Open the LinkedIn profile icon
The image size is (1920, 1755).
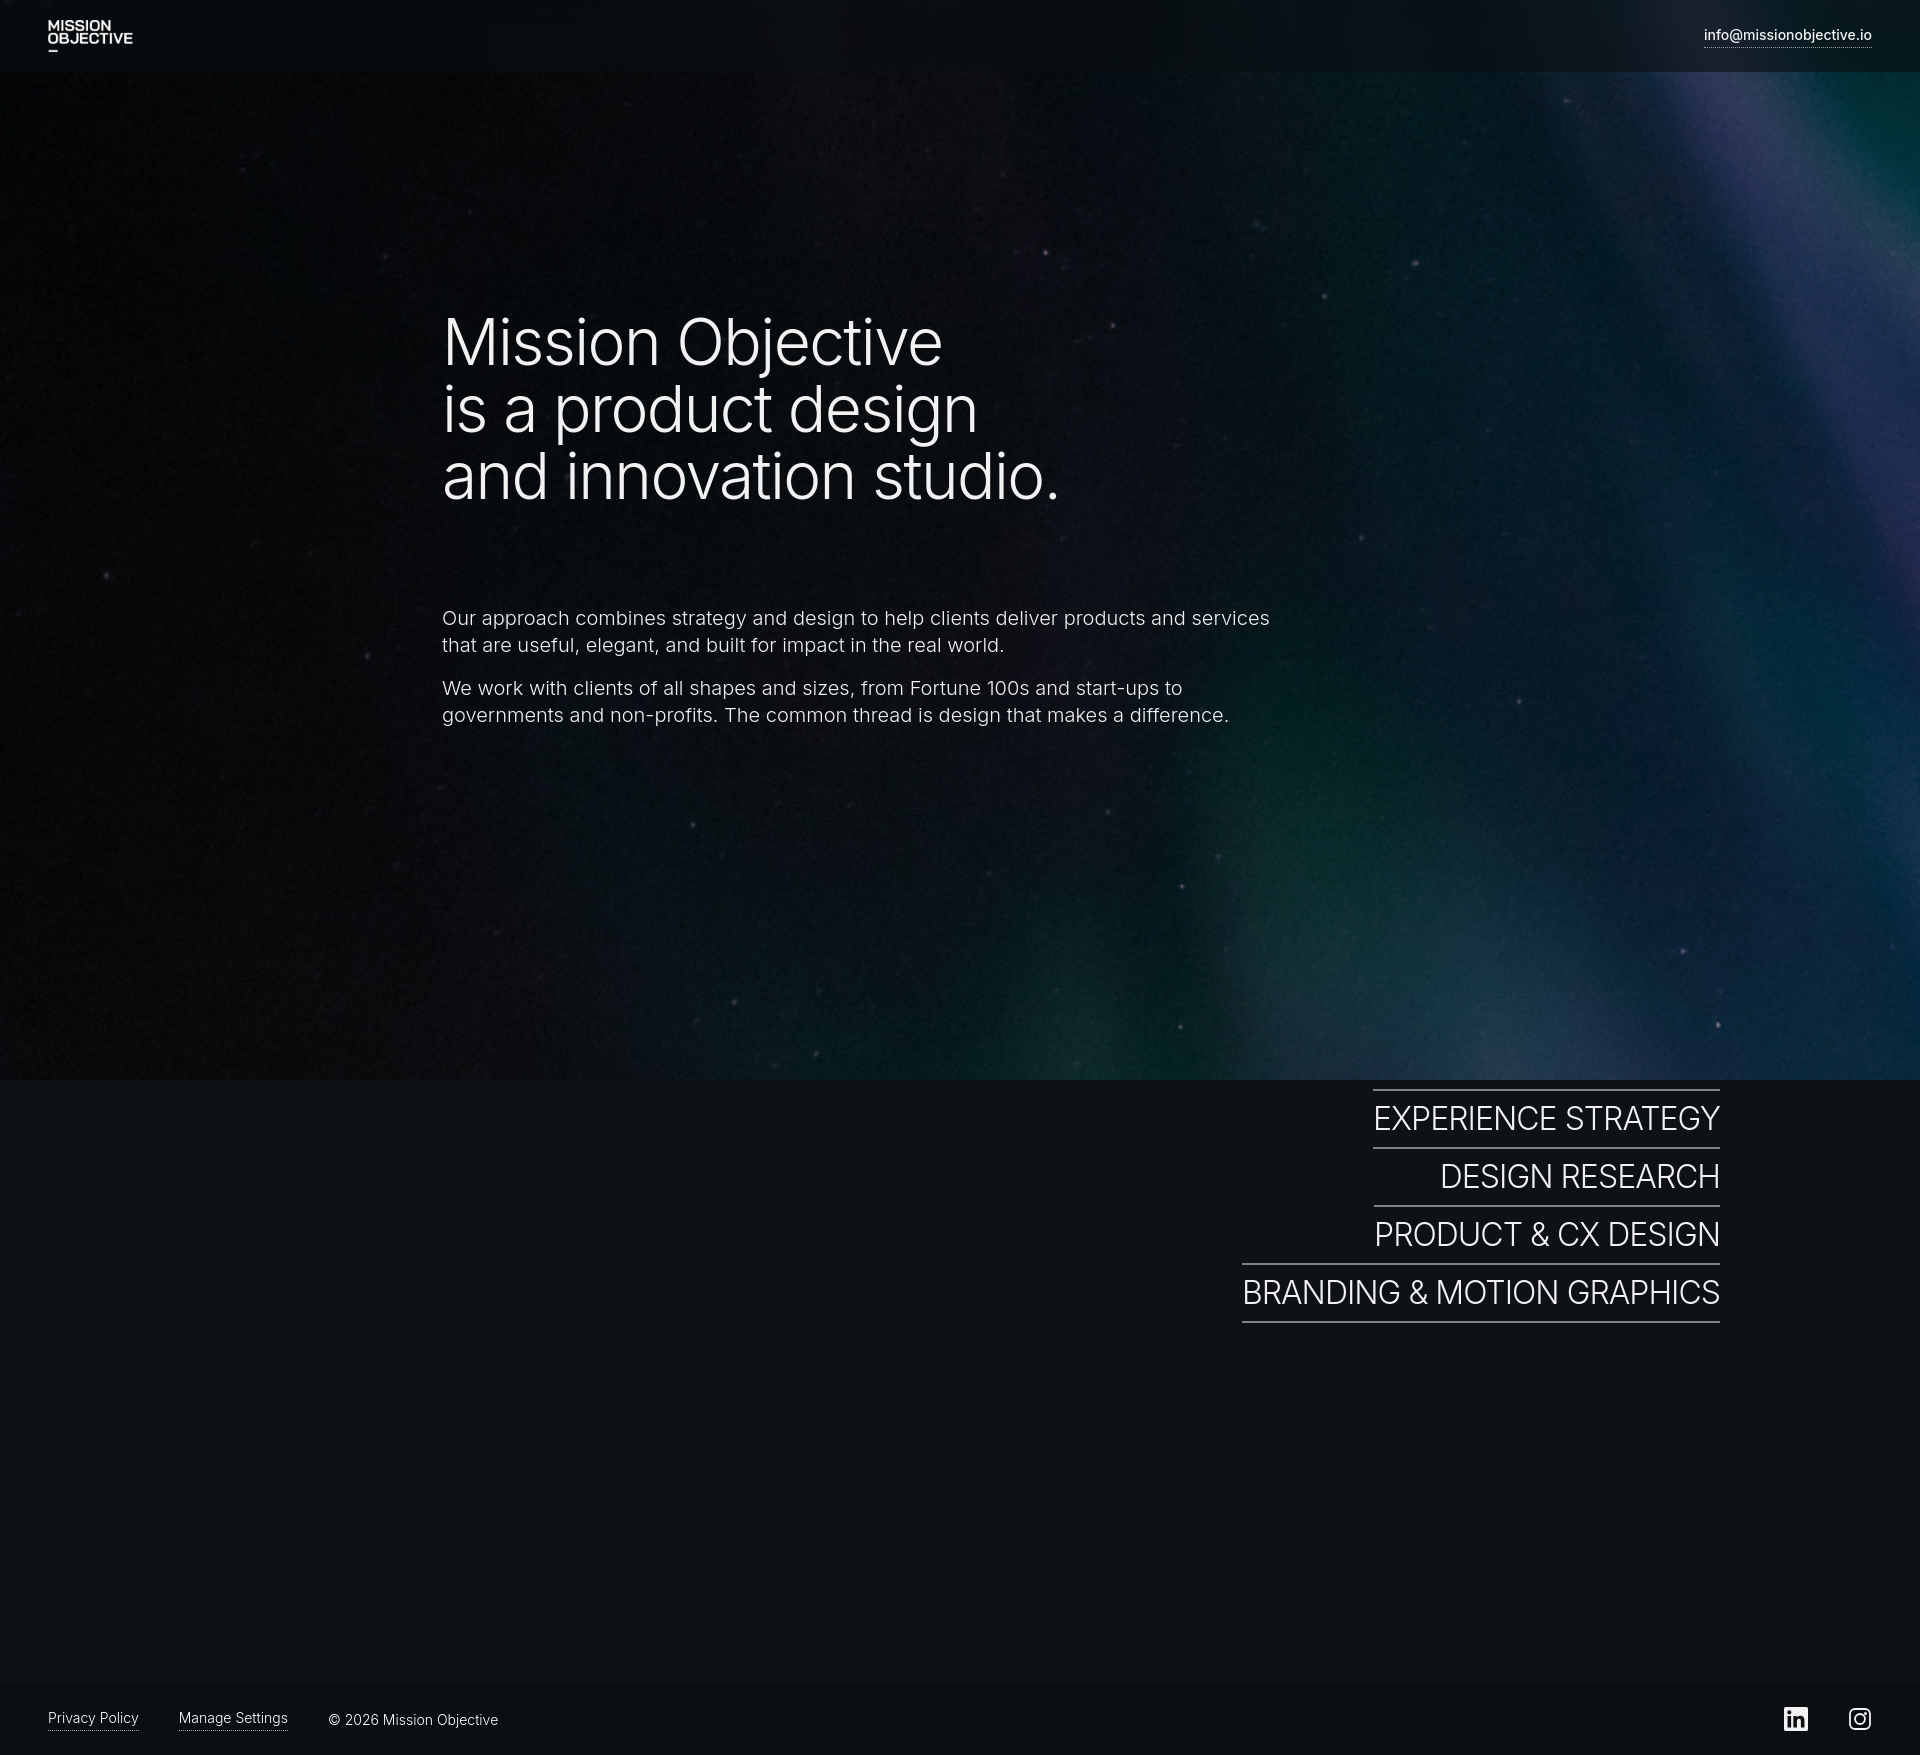point(1796,1719)
